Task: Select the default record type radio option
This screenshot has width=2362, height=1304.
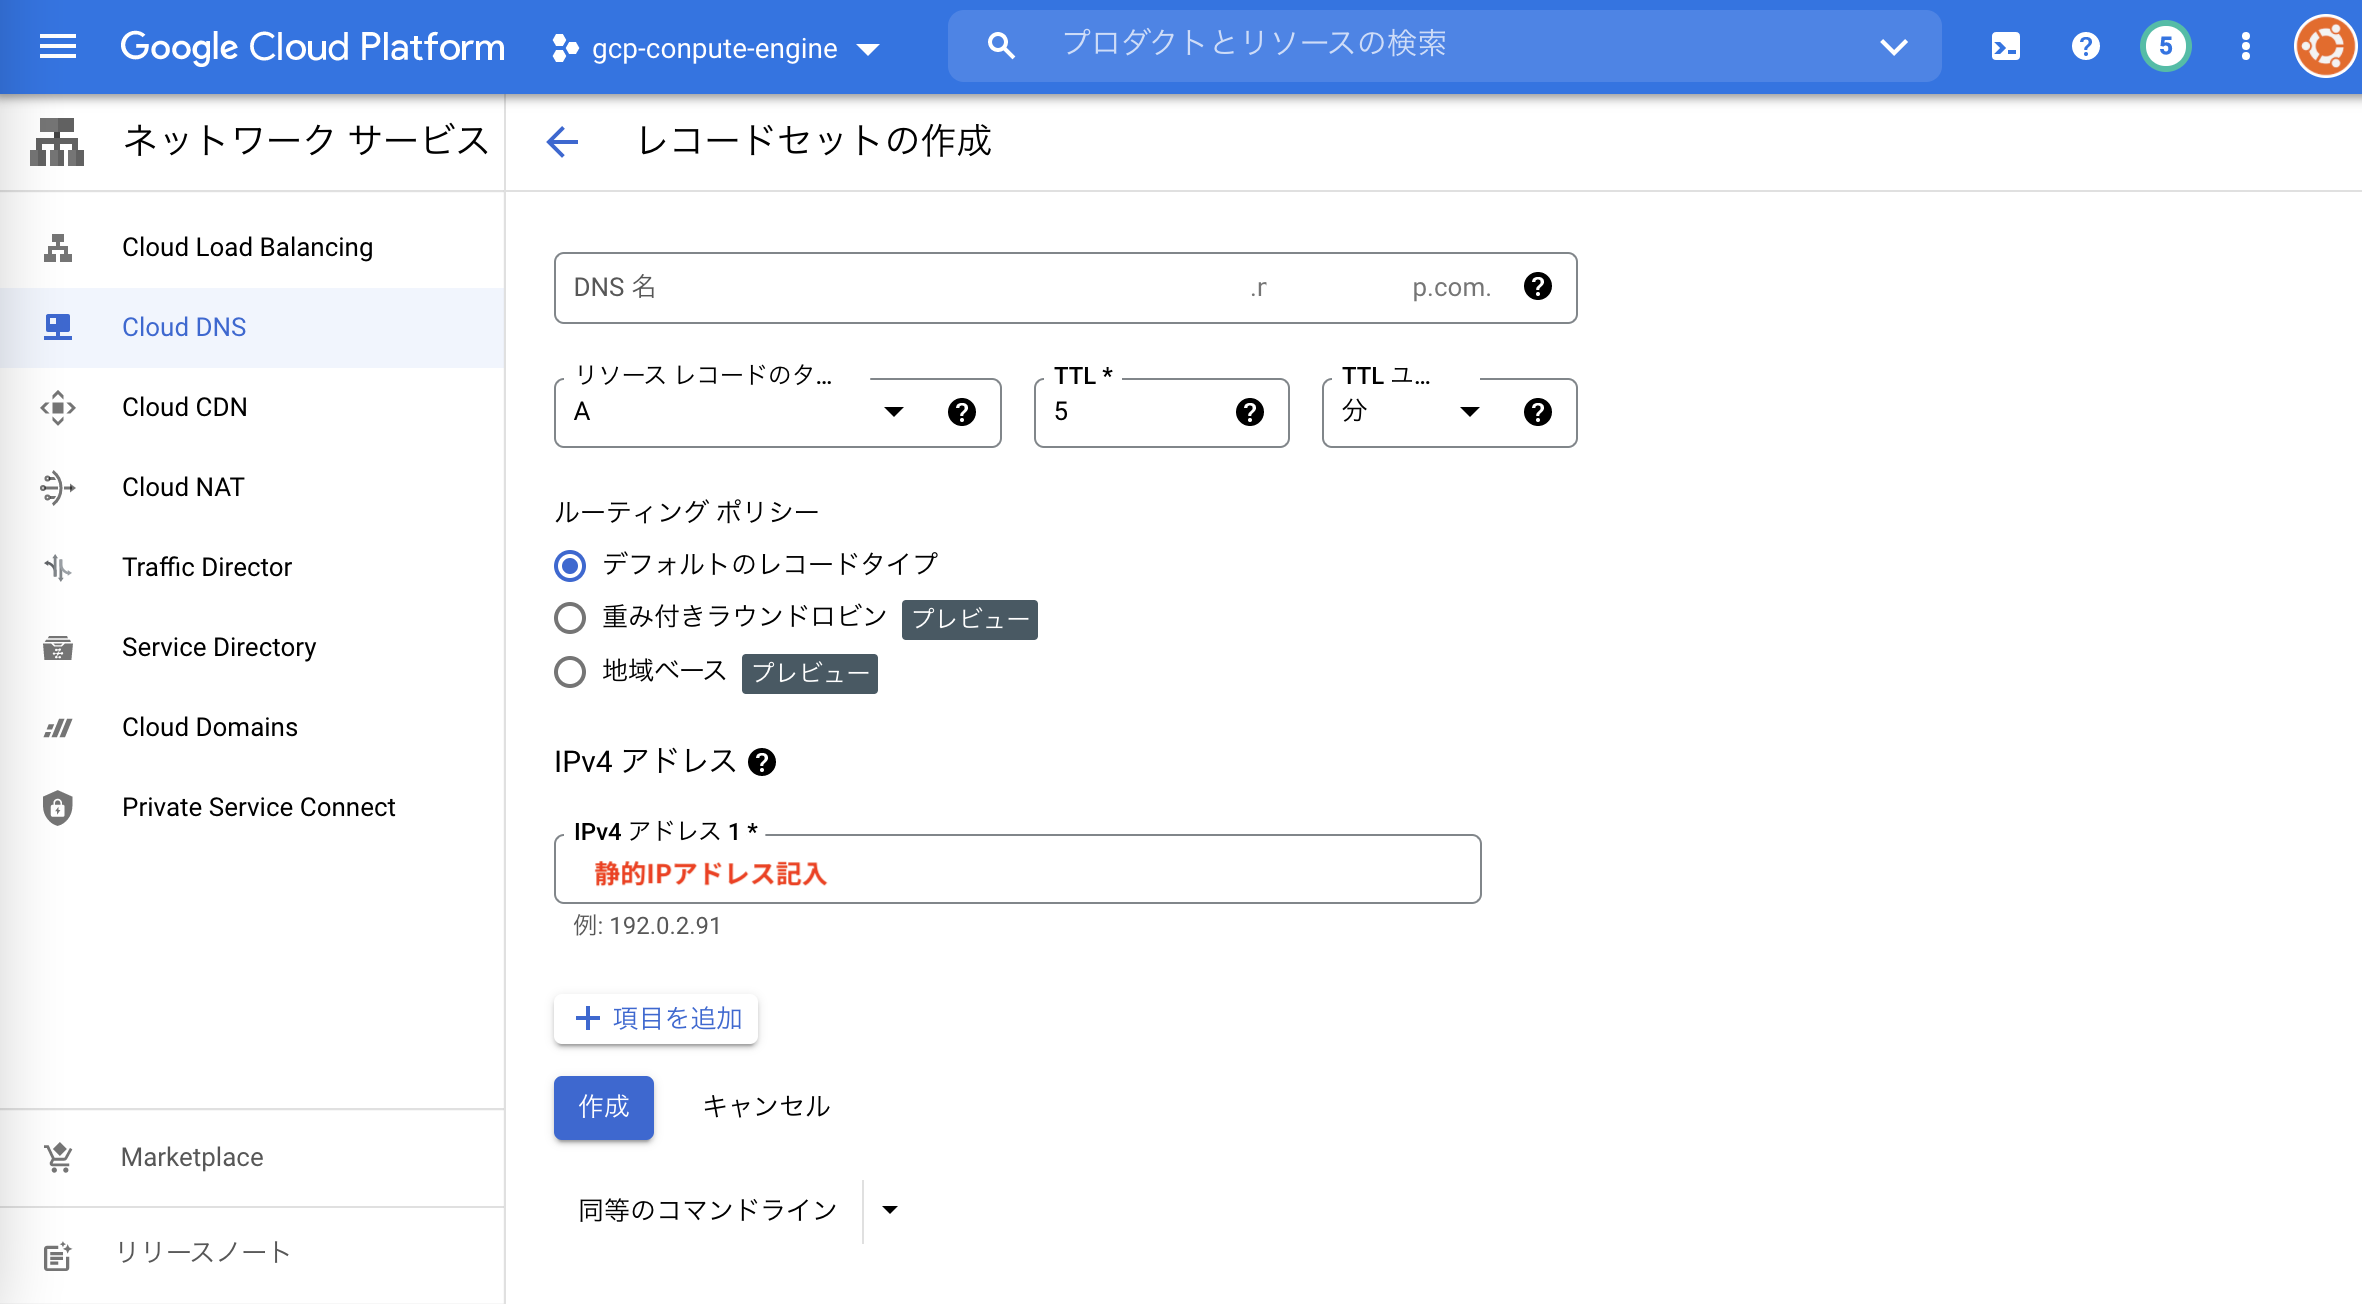Action: tap(570, 566)
